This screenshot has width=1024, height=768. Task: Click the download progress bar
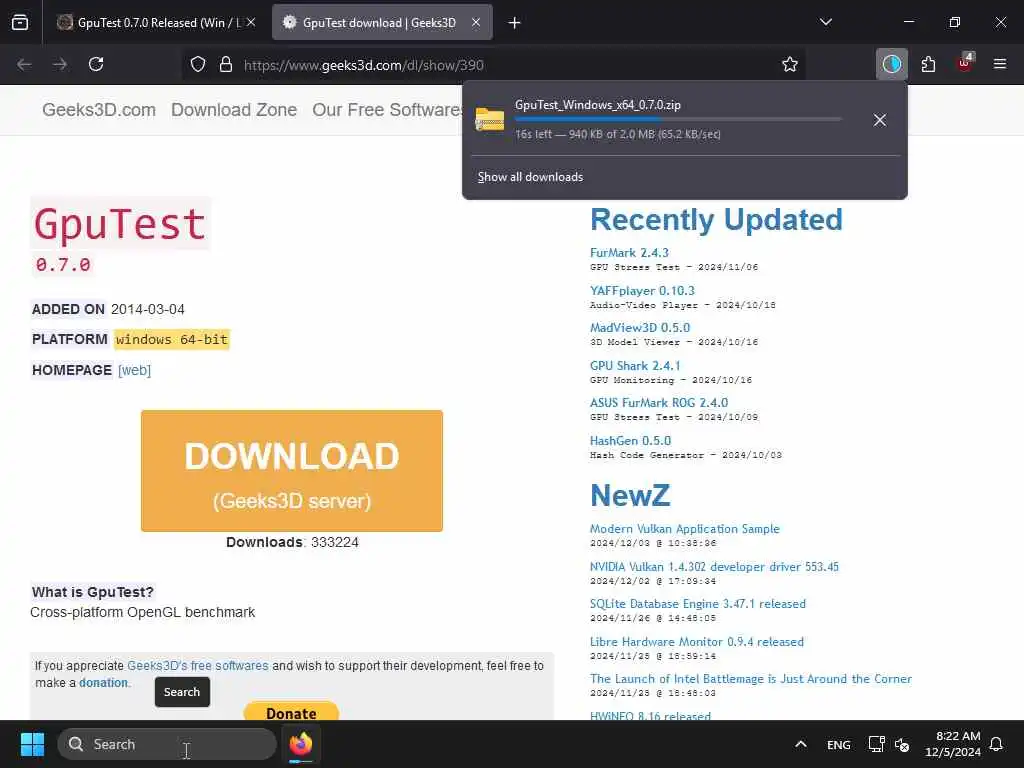pos(678,120)
